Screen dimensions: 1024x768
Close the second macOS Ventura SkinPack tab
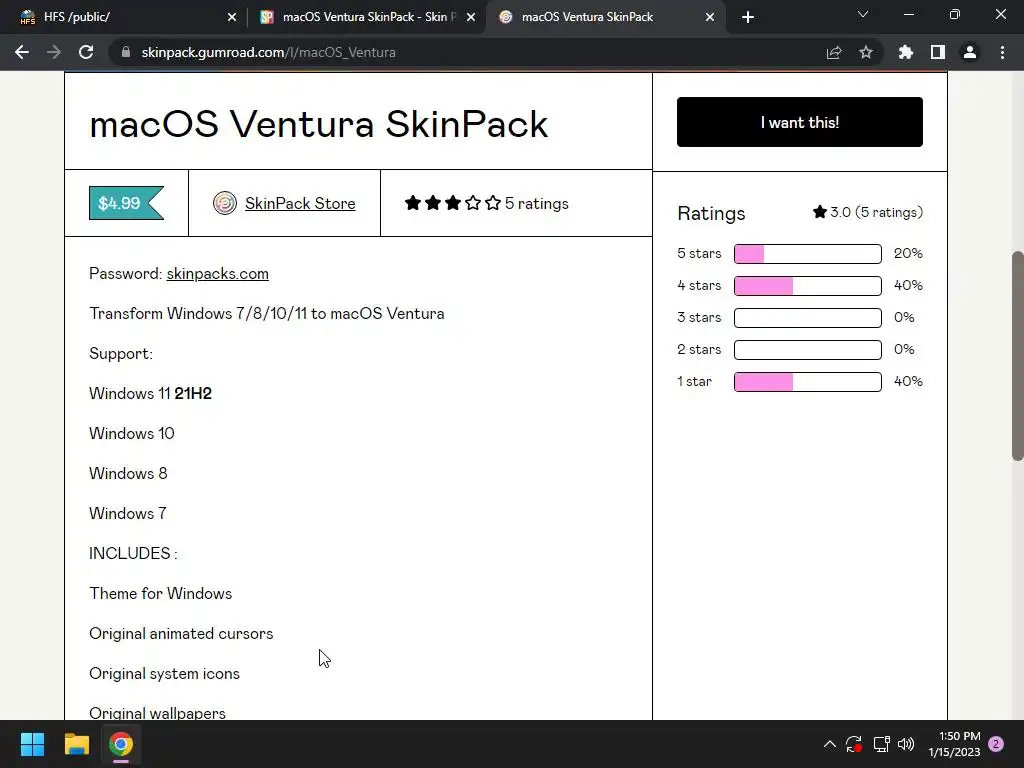pos(471,17)
